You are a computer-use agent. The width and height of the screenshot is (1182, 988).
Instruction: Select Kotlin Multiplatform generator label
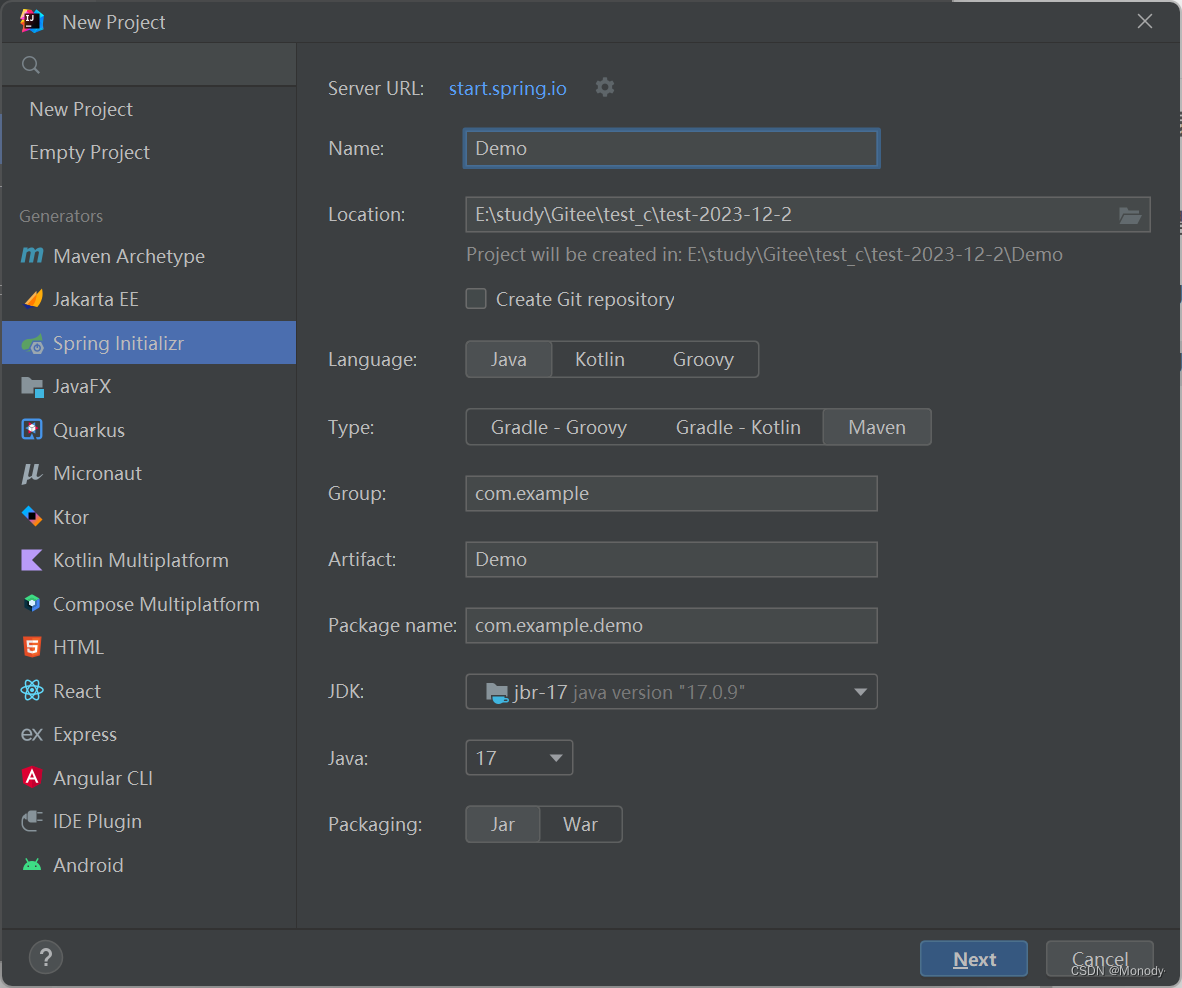141,561
